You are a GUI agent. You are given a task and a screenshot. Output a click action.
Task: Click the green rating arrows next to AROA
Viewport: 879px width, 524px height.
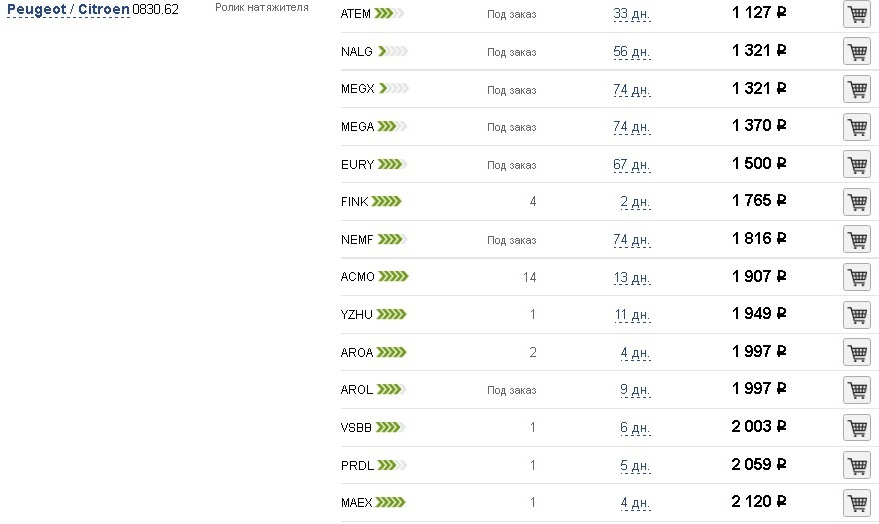tap(391, 353)
